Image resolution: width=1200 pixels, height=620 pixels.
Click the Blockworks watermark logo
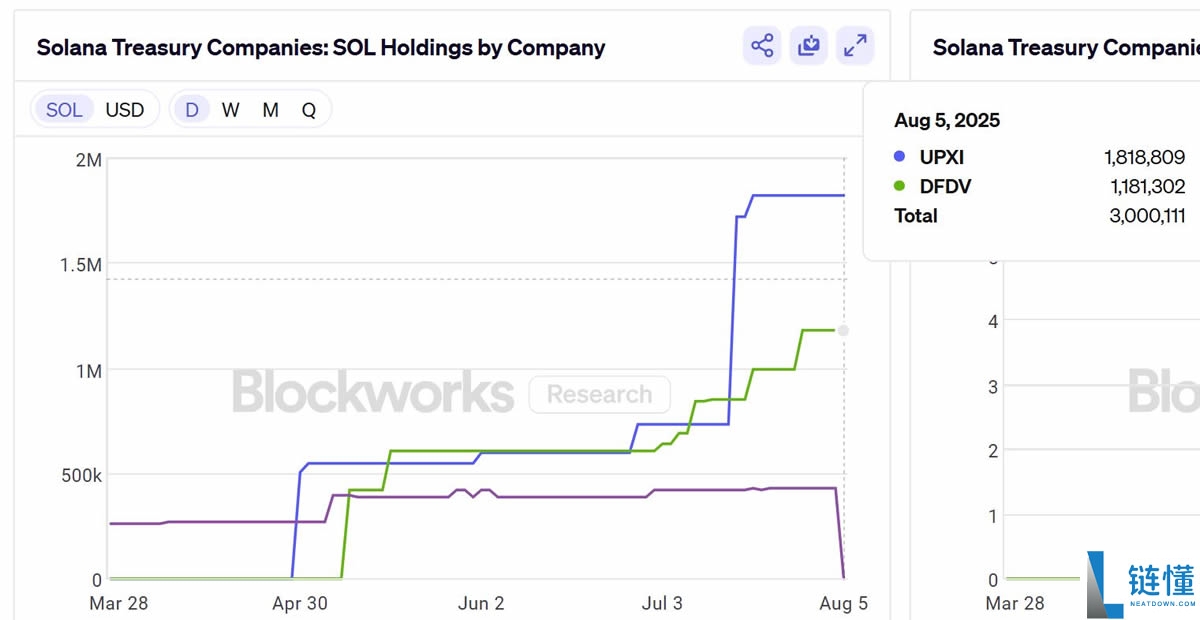(373, 393)
